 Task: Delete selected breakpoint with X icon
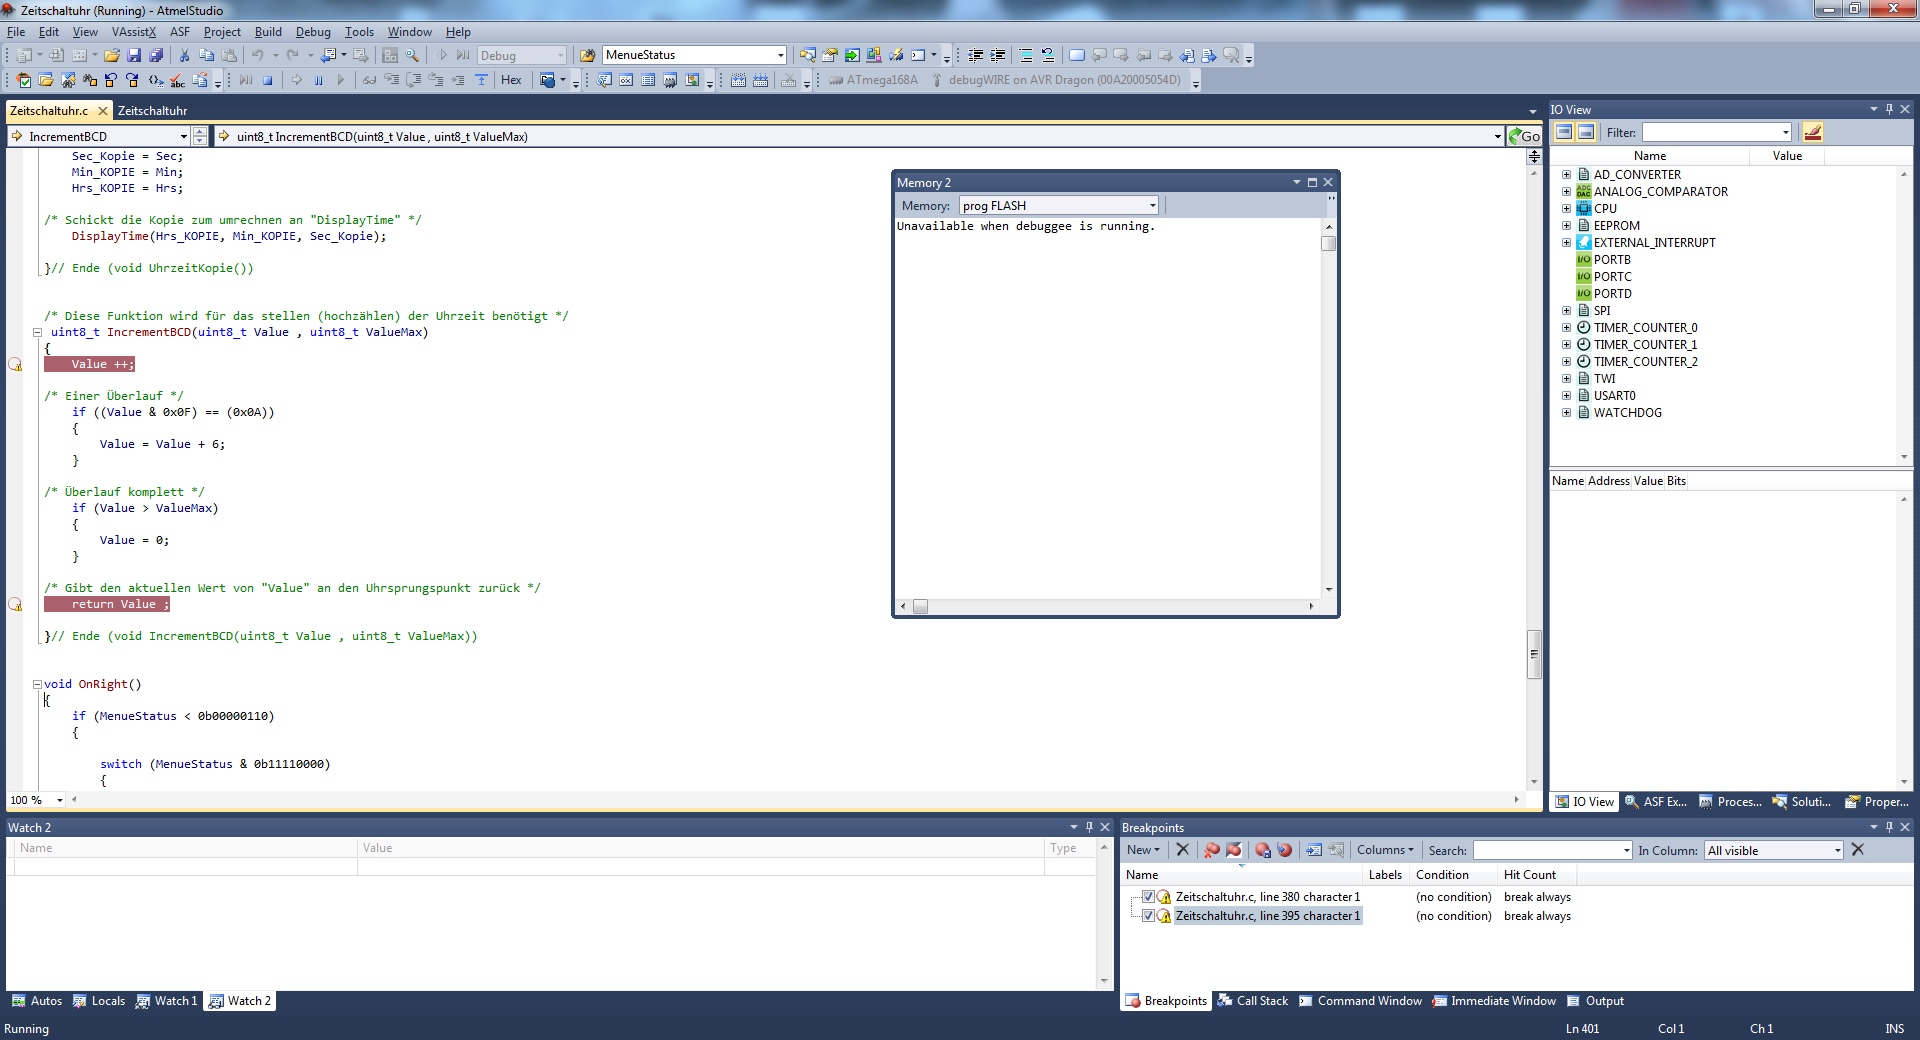(1182, 850)
